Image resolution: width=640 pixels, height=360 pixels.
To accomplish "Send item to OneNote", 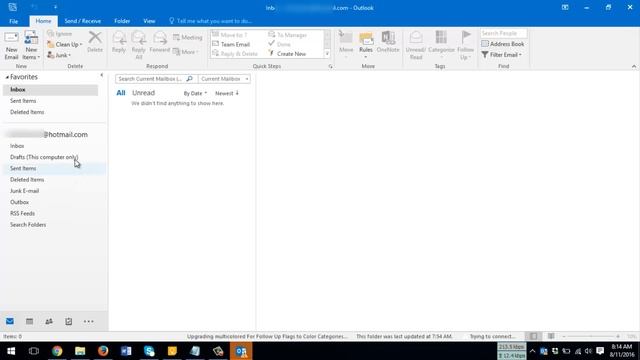I will 388,42.
